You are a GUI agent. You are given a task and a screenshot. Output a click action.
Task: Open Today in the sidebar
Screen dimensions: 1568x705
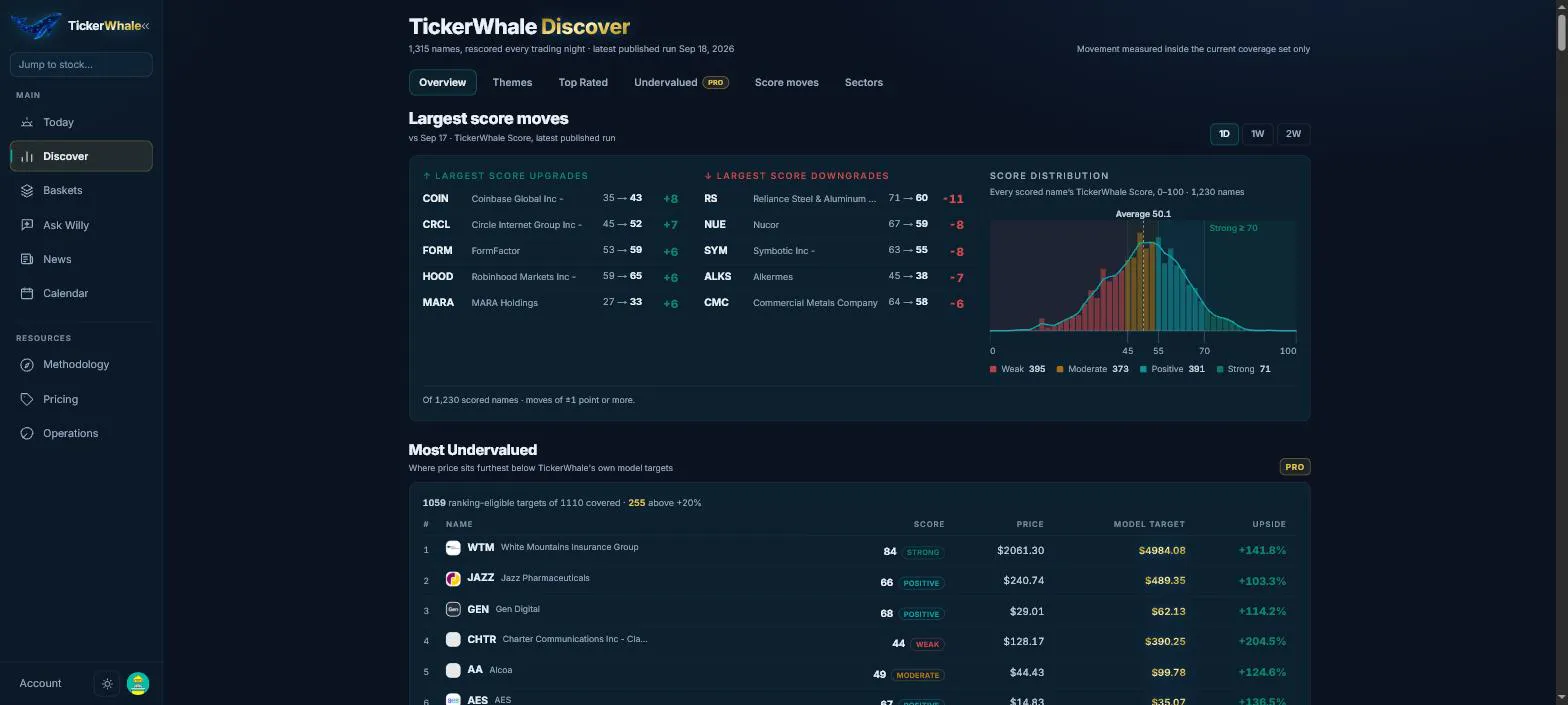[x=81, y=122]
